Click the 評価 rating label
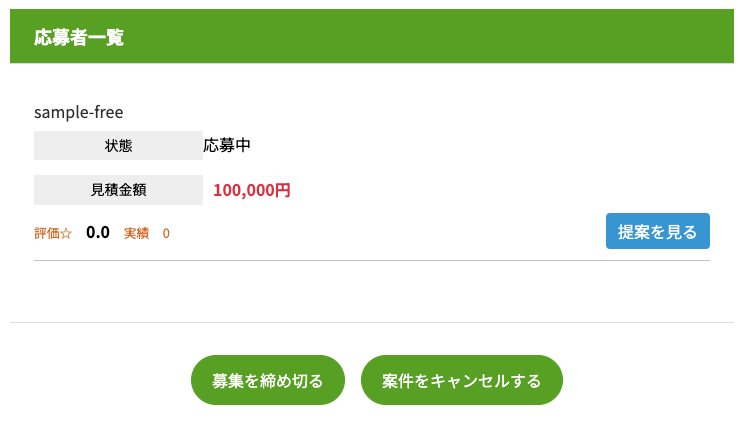The width and height of the screenshot is (747, 422). pyautogui.click(x=47, y=233)
